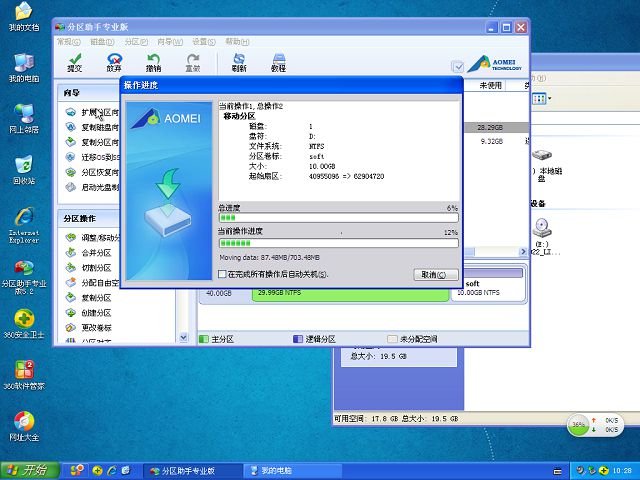Open the 磁盘(D) menu

(102, 42)
